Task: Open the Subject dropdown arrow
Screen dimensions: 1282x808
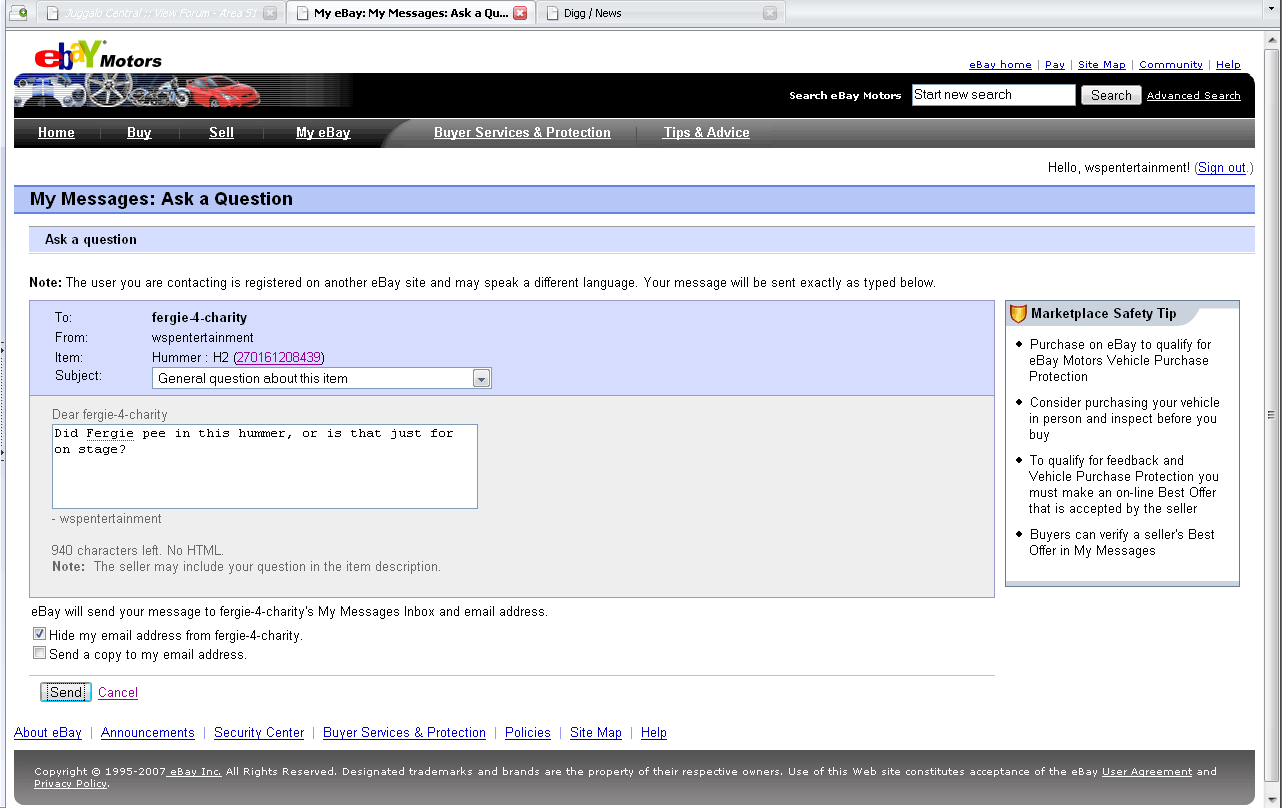Action: point(481,379)
